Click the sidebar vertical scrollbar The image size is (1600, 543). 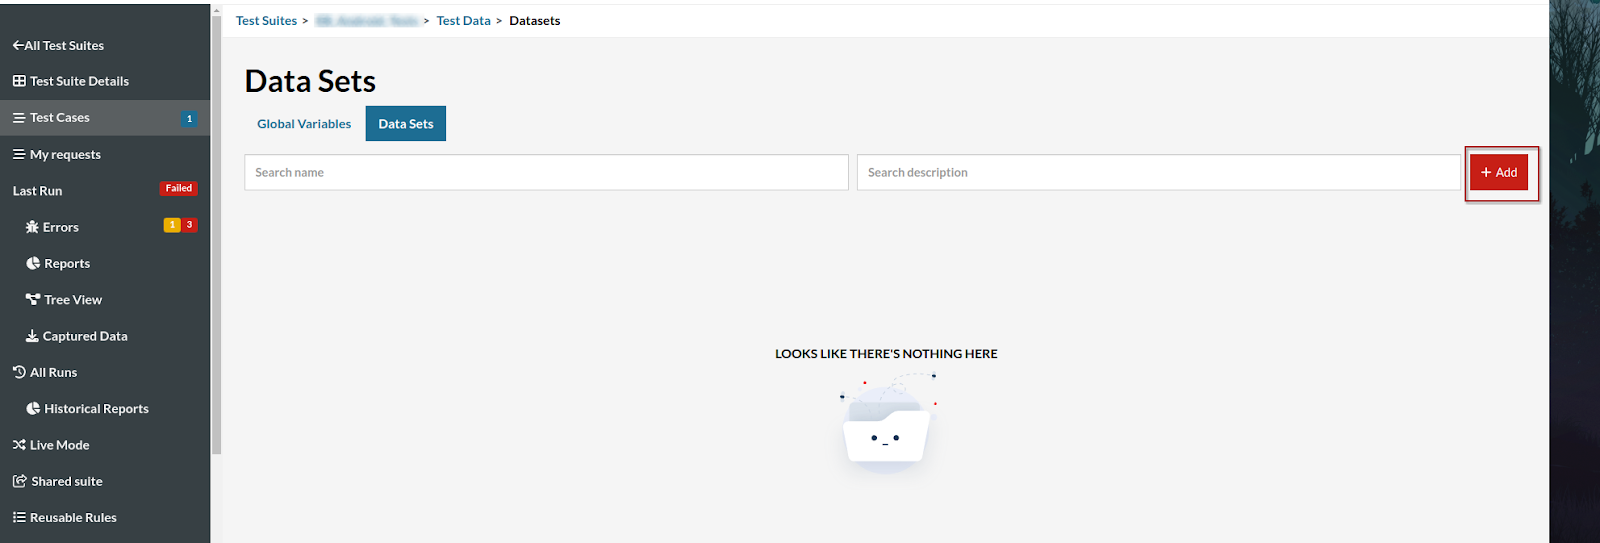pyautogui.click(x=216, y=230)
